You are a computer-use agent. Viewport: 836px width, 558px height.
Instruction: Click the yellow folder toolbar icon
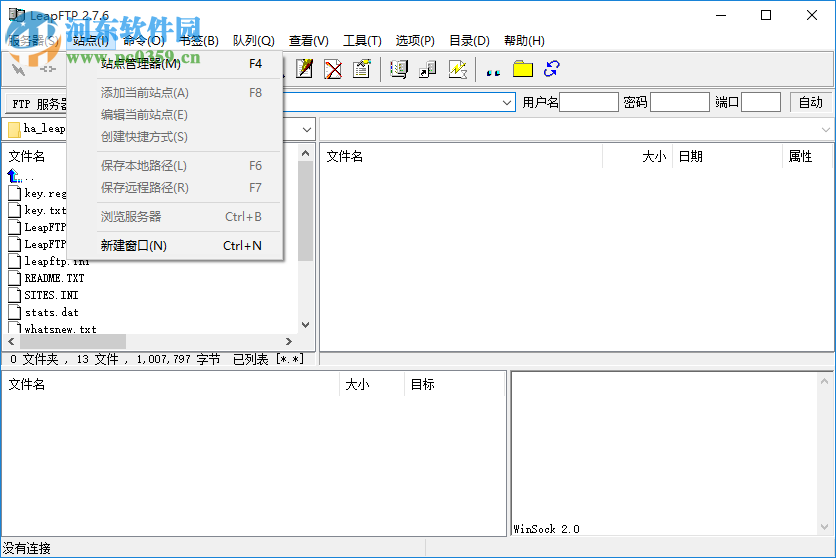coord(522,69)
